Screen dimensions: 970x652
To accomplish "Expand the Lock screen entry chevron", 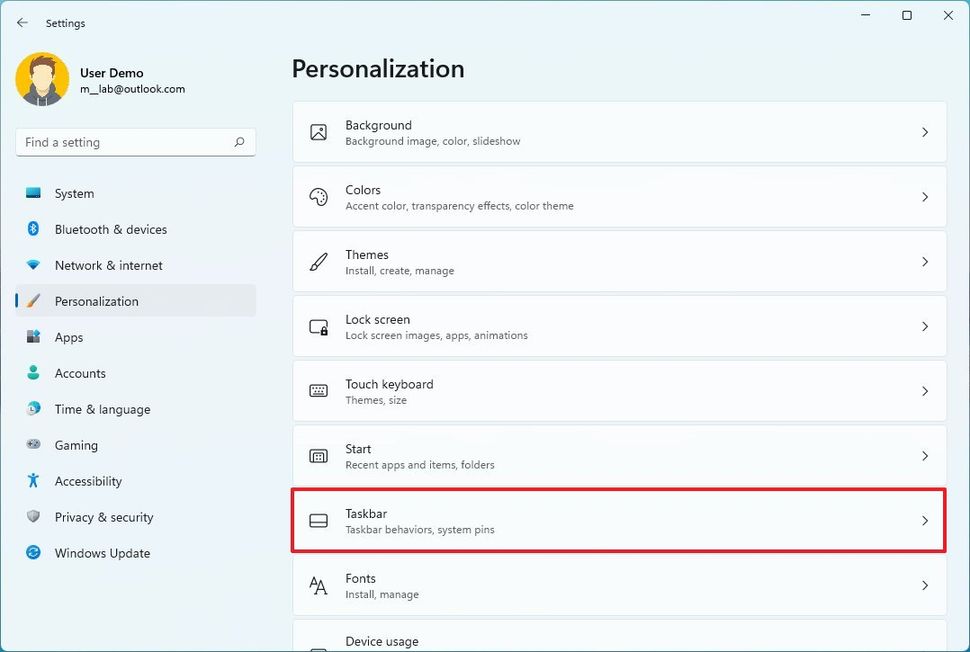I will tap(924, 326).
